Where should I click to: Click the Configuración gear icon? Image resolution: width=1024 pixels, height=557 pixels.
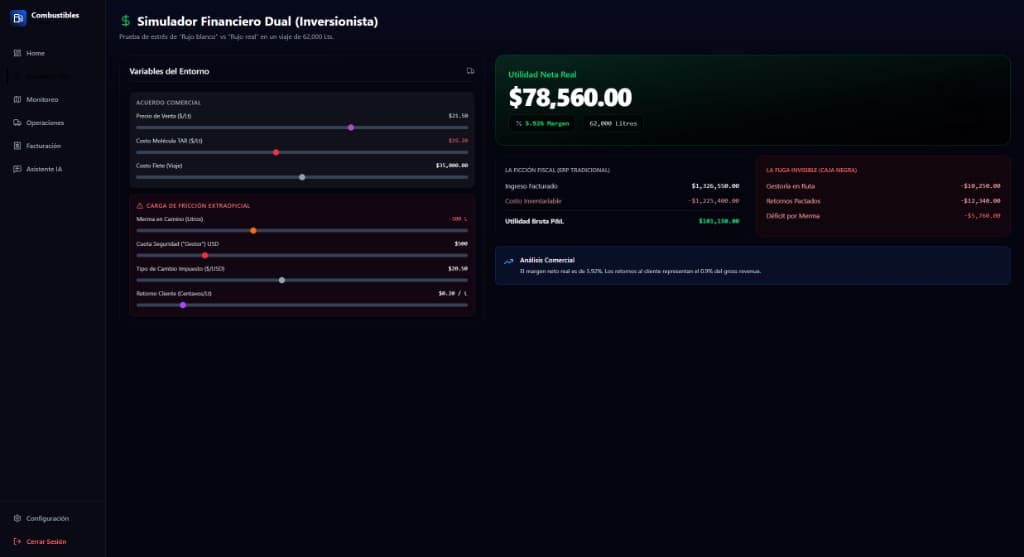pyautogui.click(x=17, y=518)
